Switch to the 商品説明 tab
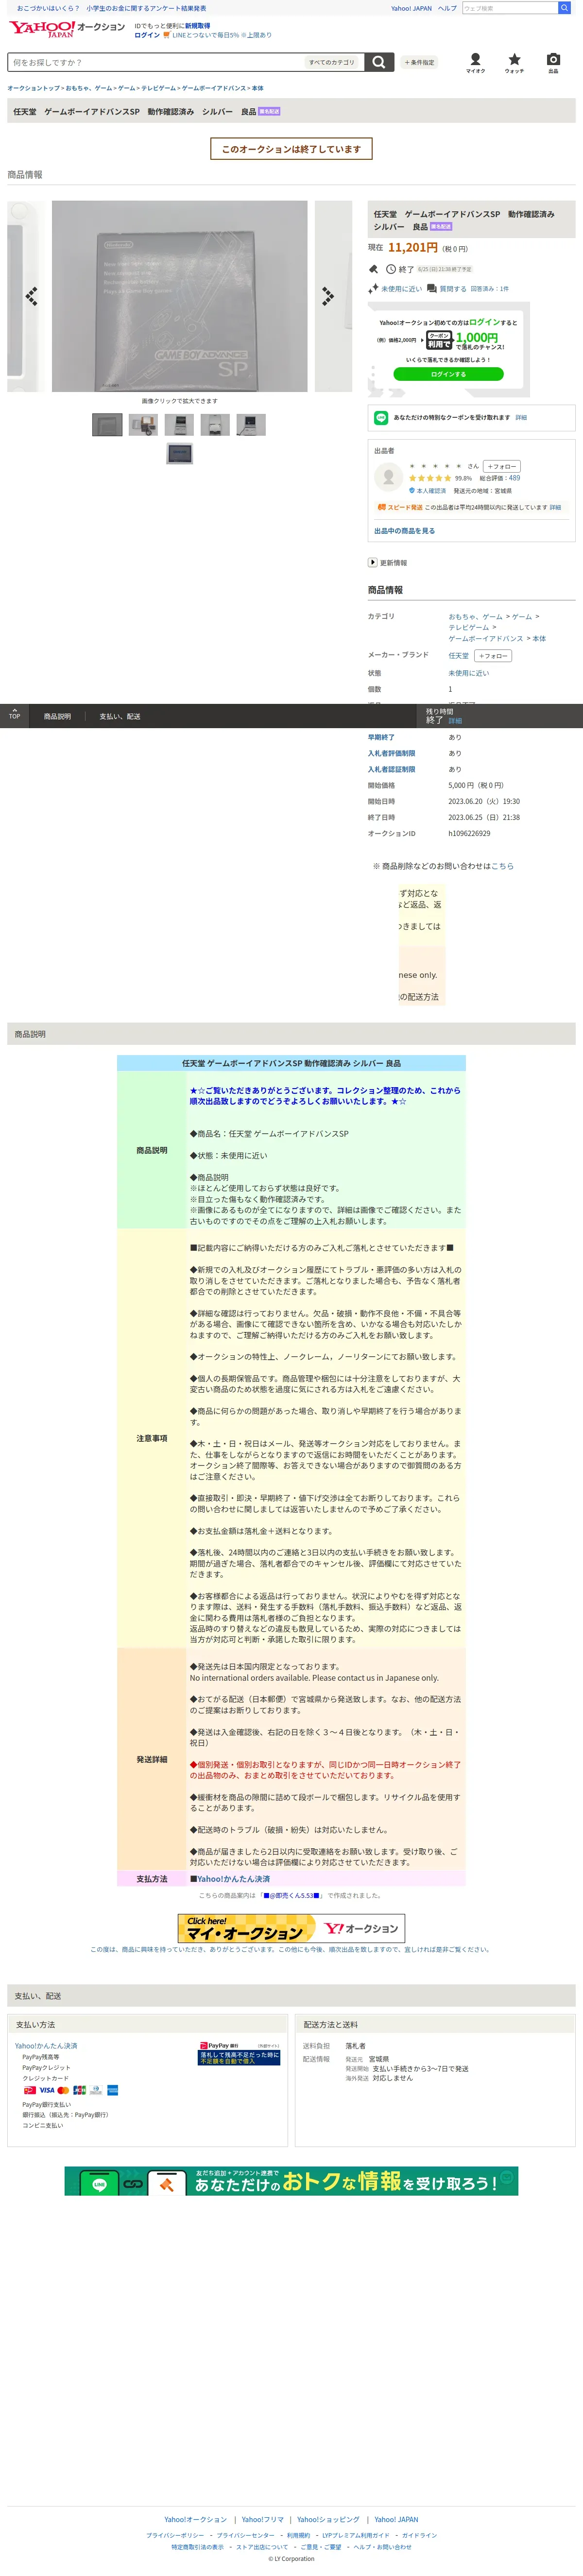Viewport: 583px width, 2576px height. click(57, 716)
